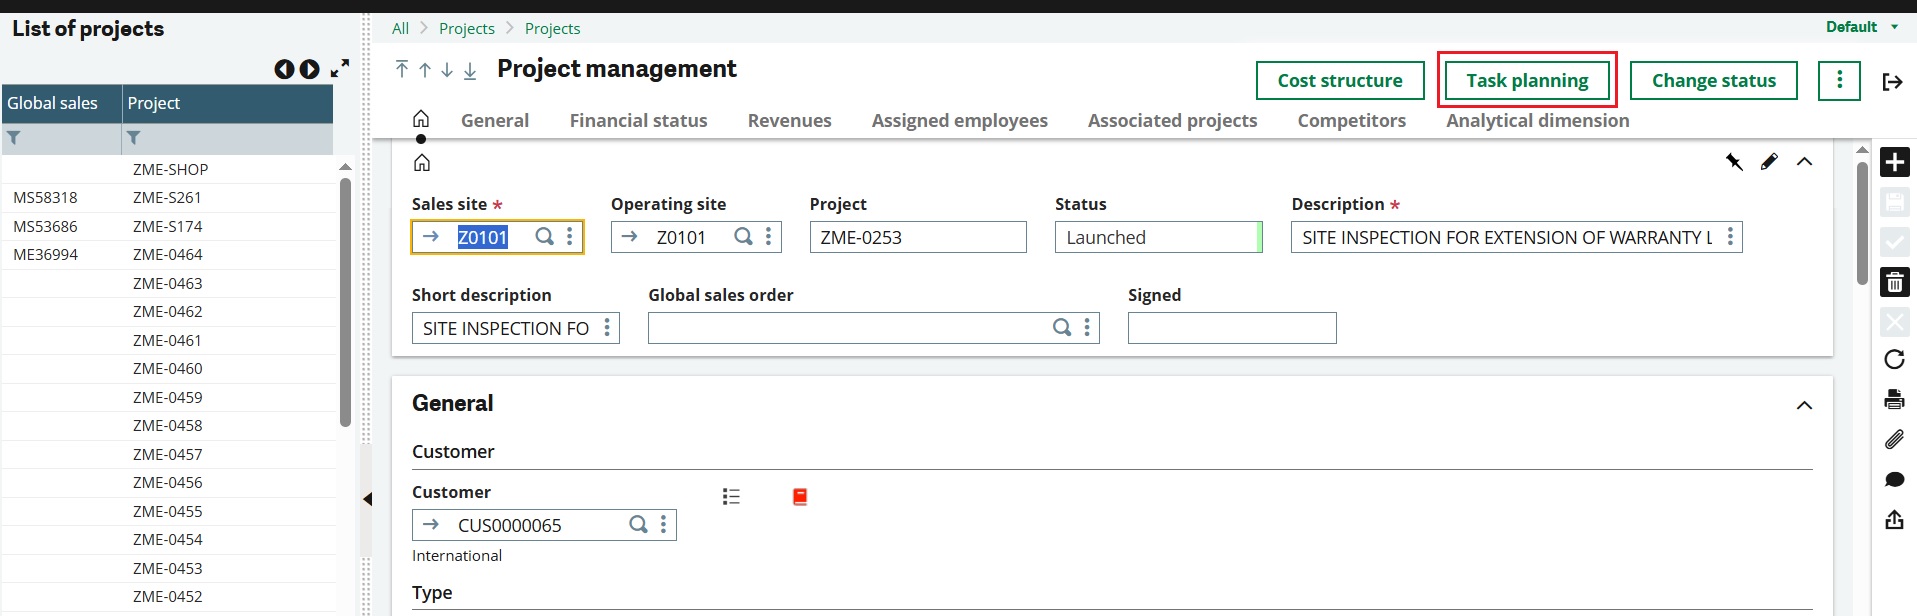Viewport: 1917px width, 616px height.
Task: Click the Cost structure button
Action: point(1340,80)
